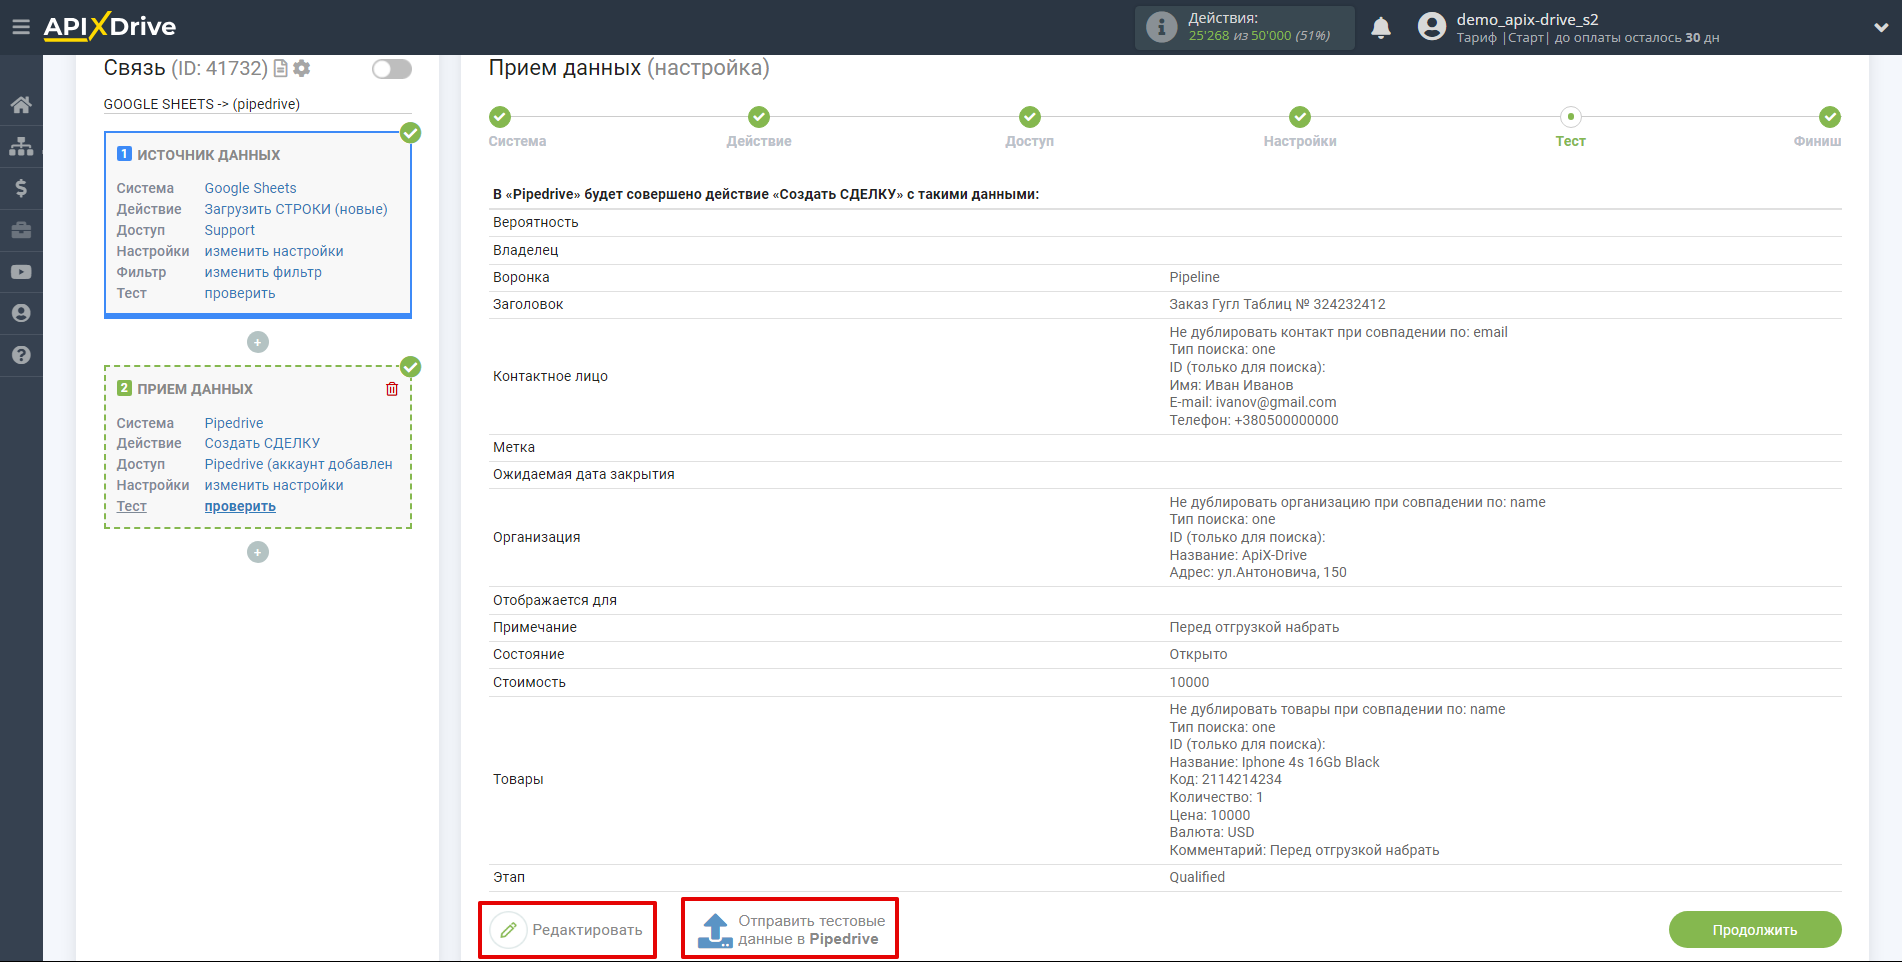Select the Название: ApiX-Drive line
The height and width of the screenshot is (962, 1902).
(x=1238, y=555)
